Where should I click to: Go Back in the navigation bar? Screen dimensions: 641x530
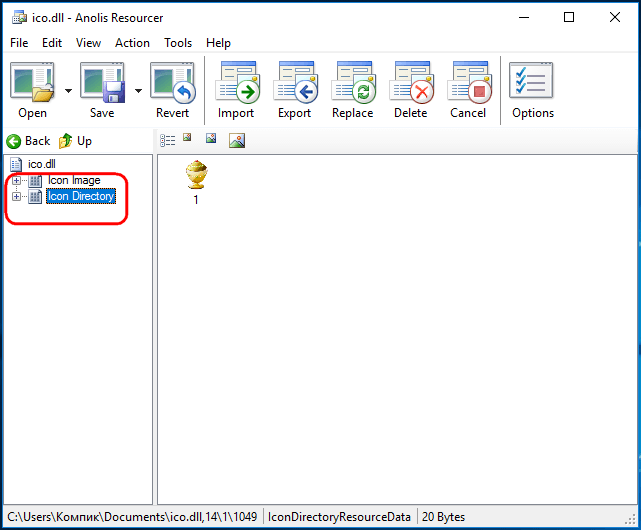(x=28, y=141)
